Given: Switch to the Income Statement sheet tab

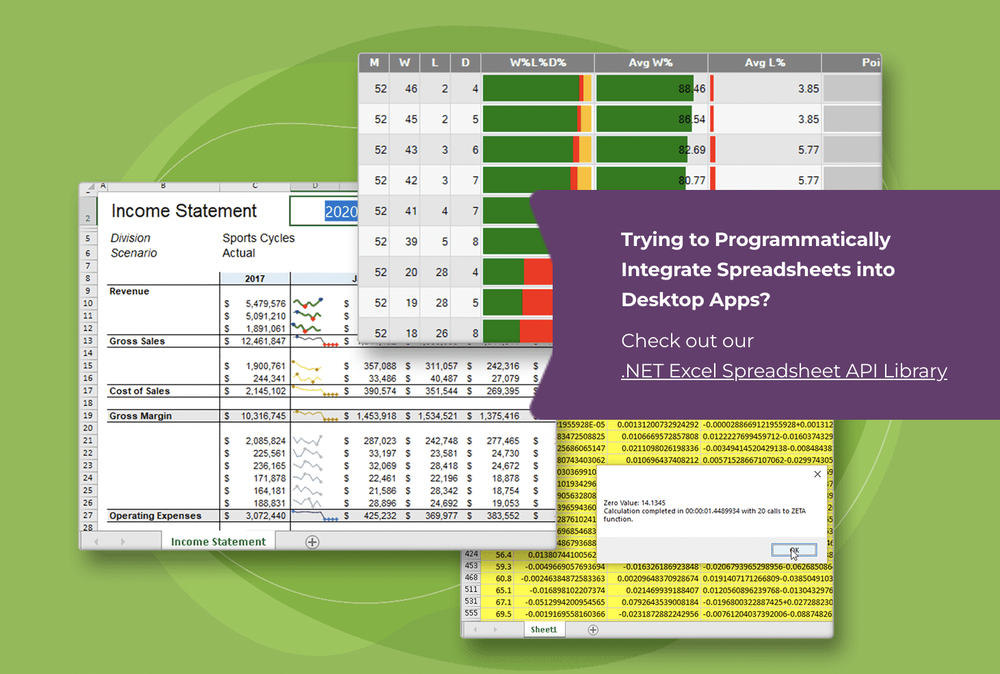Looking at the screenshot, I should click(x=218, y=541).
